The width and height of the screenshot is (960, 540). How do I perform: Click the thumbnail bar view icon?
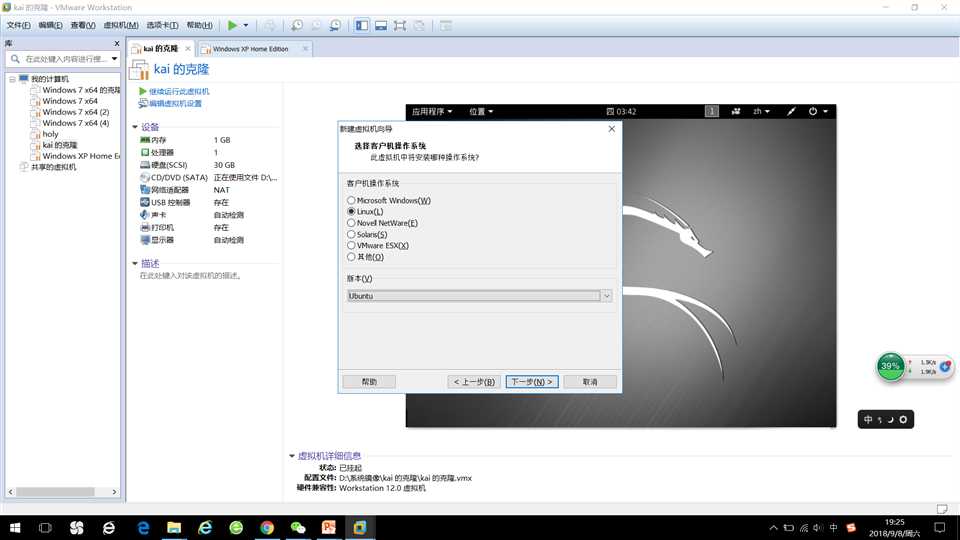(x=381, y=25)
